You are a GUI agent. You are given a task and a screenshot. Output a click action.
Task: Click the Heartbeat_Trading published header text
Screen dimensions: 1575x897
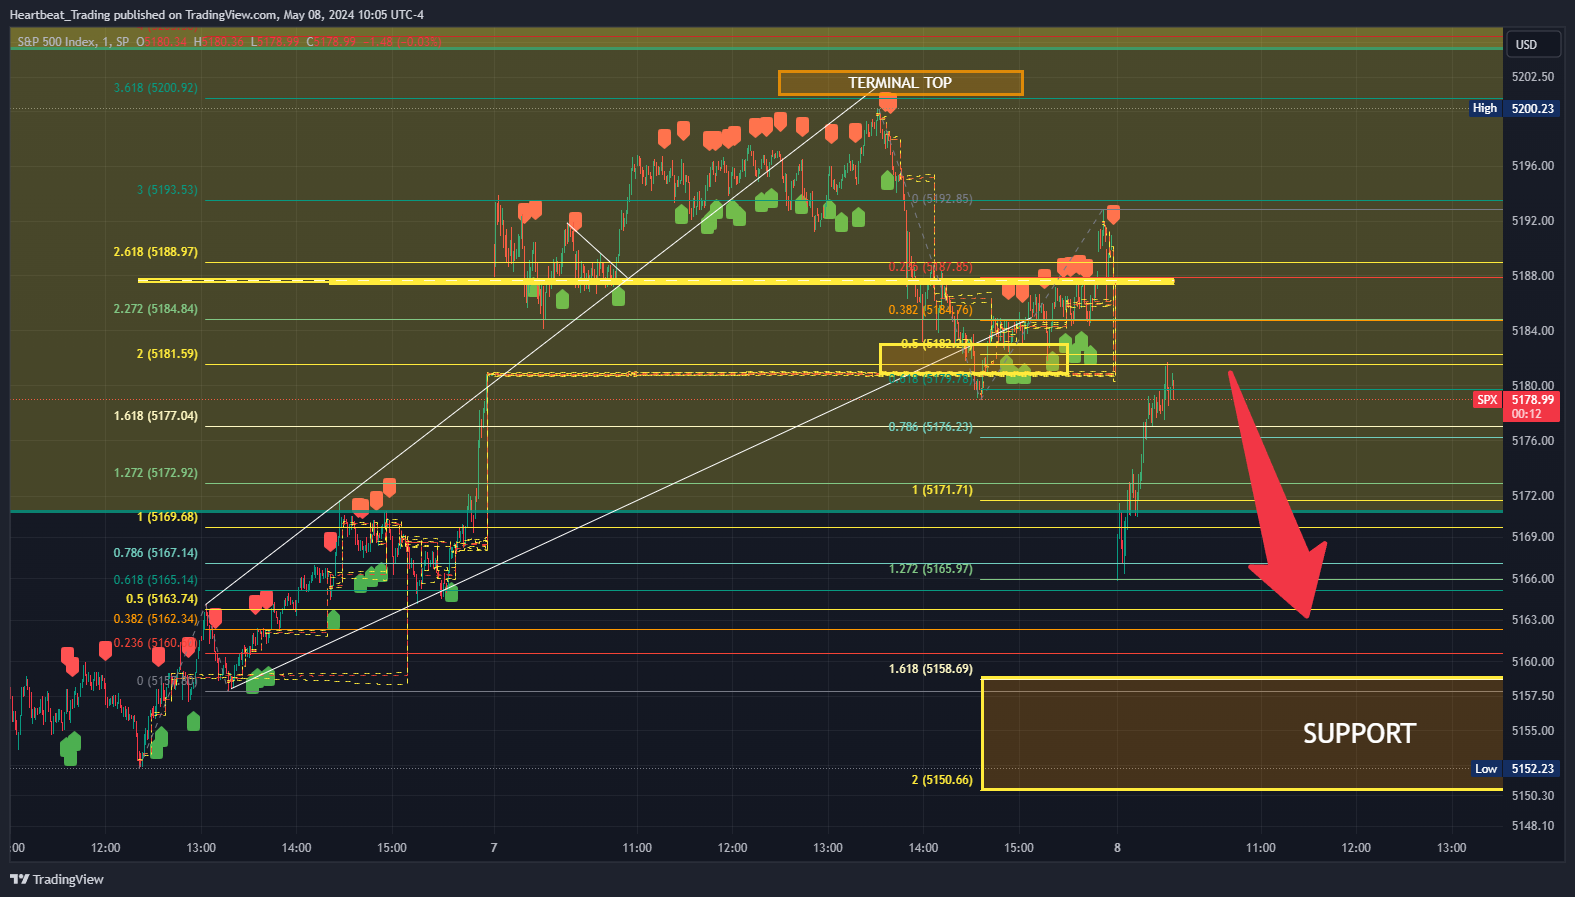point(217,14)
